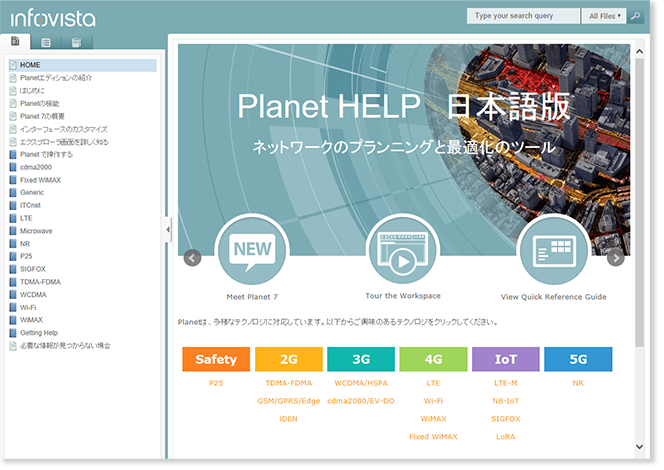Open the はじめに topic
Screen dimensions: 664x470
(32, 91)
